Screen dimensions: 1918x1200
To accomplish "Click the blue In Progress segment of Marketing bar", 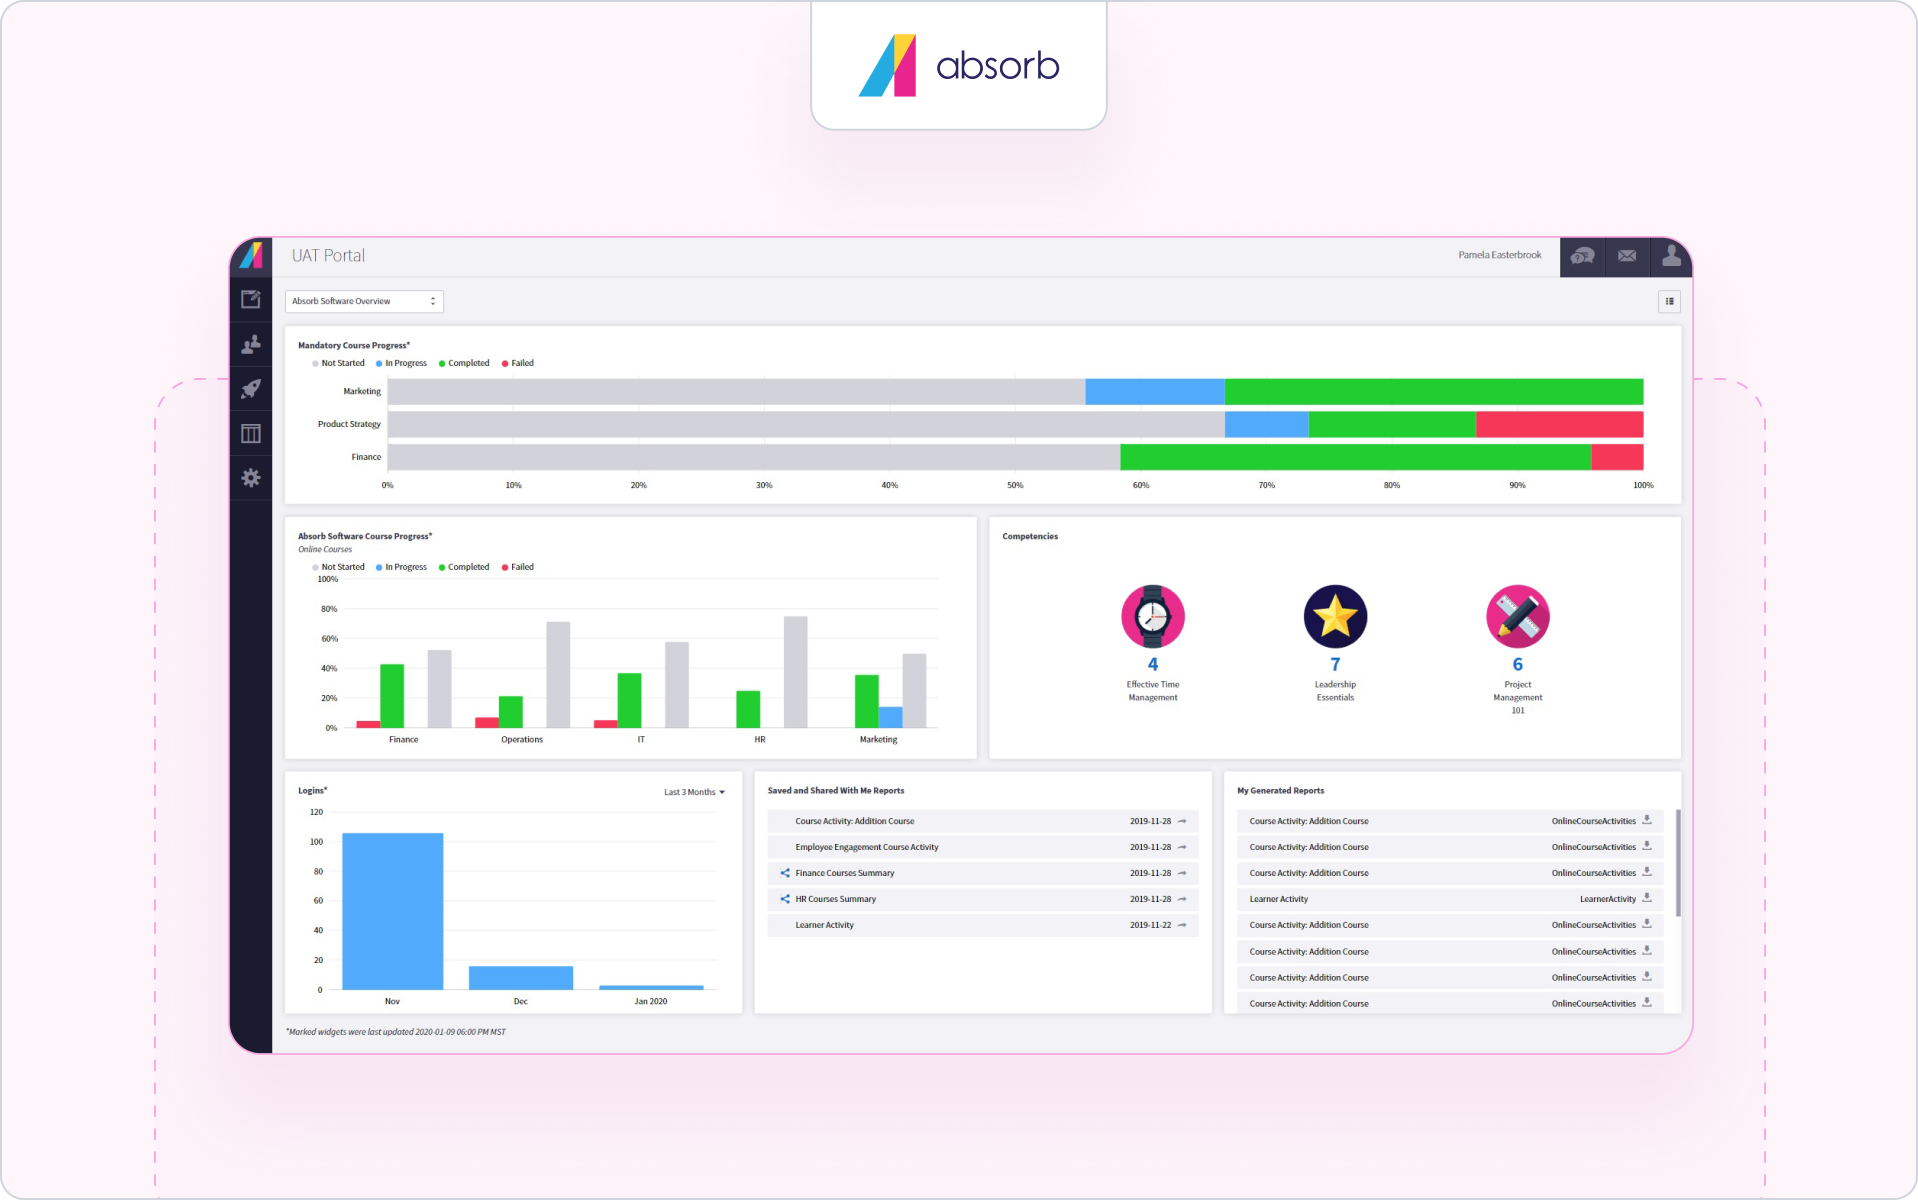I will point(1155,391).
